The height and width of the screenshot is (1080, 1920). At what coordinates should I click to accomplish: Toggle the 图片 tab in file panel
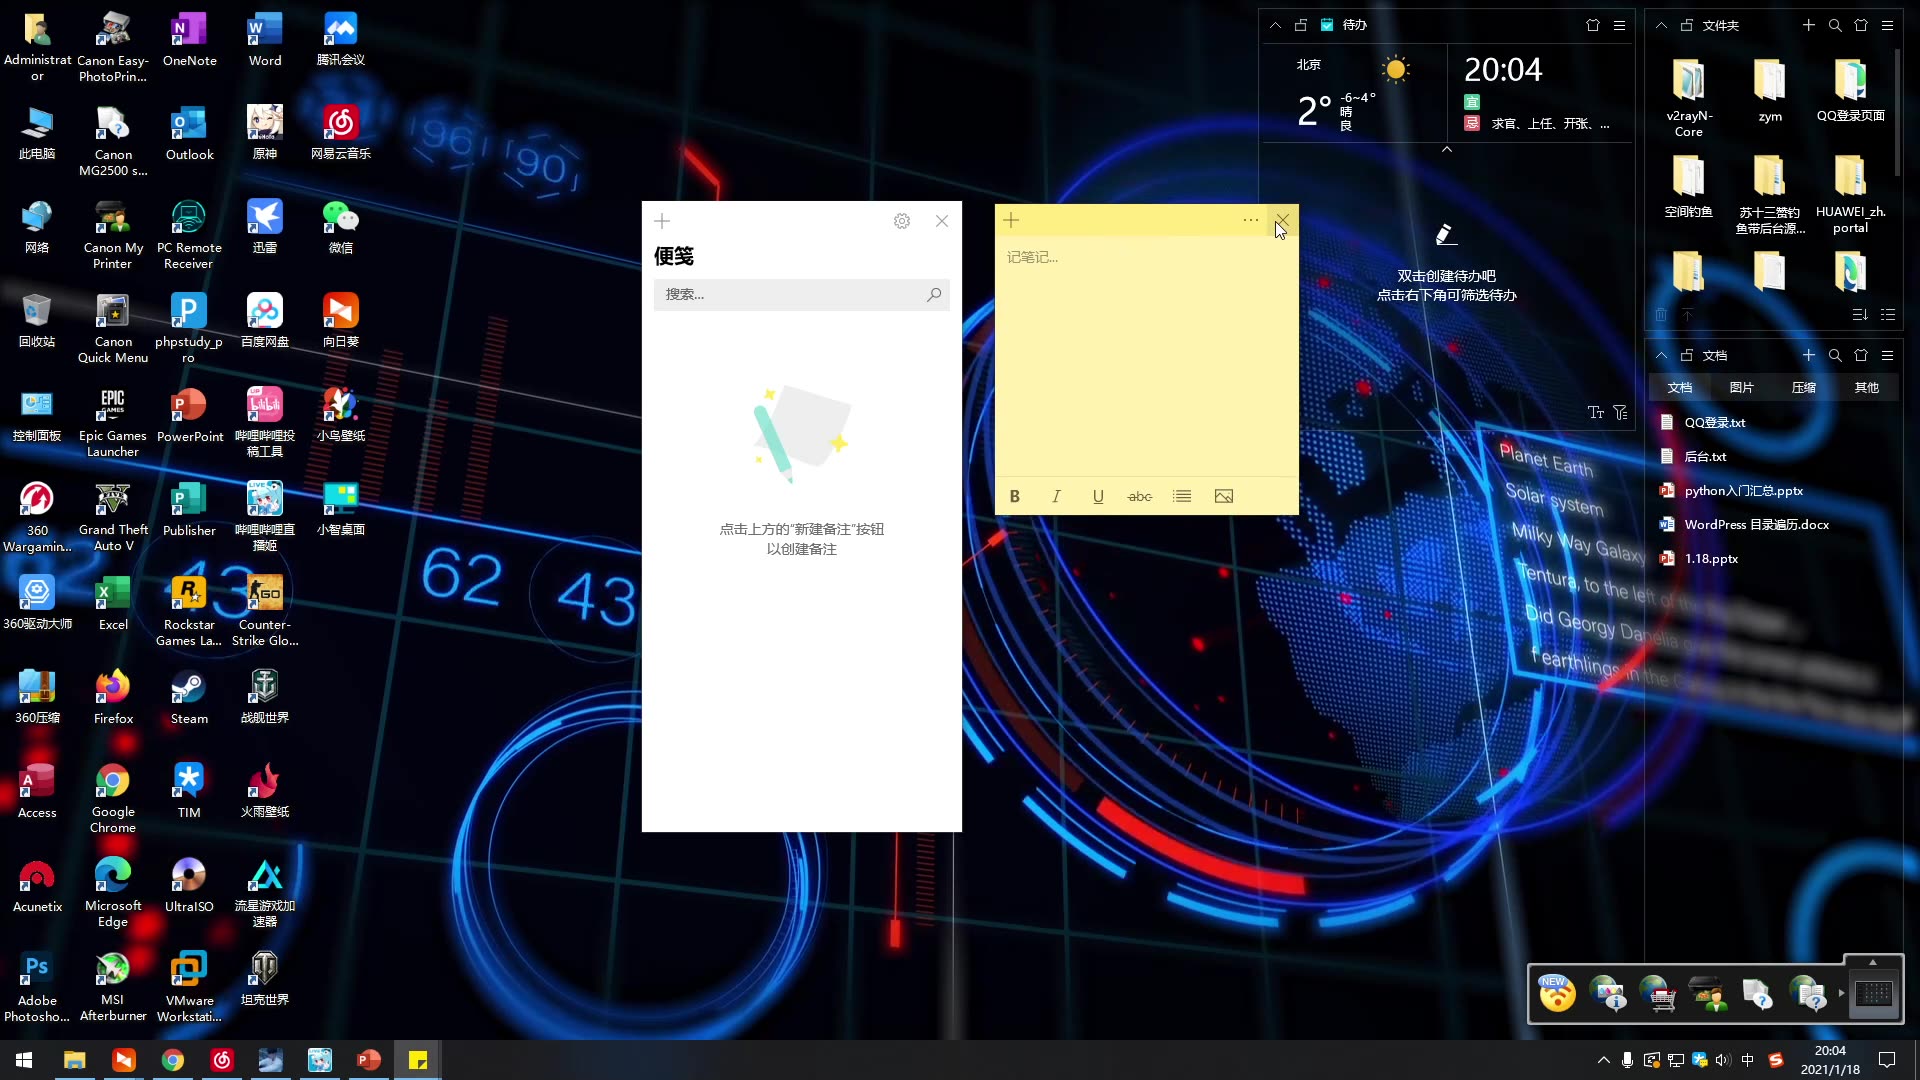pyautogui.click(x=1741, y=388)
